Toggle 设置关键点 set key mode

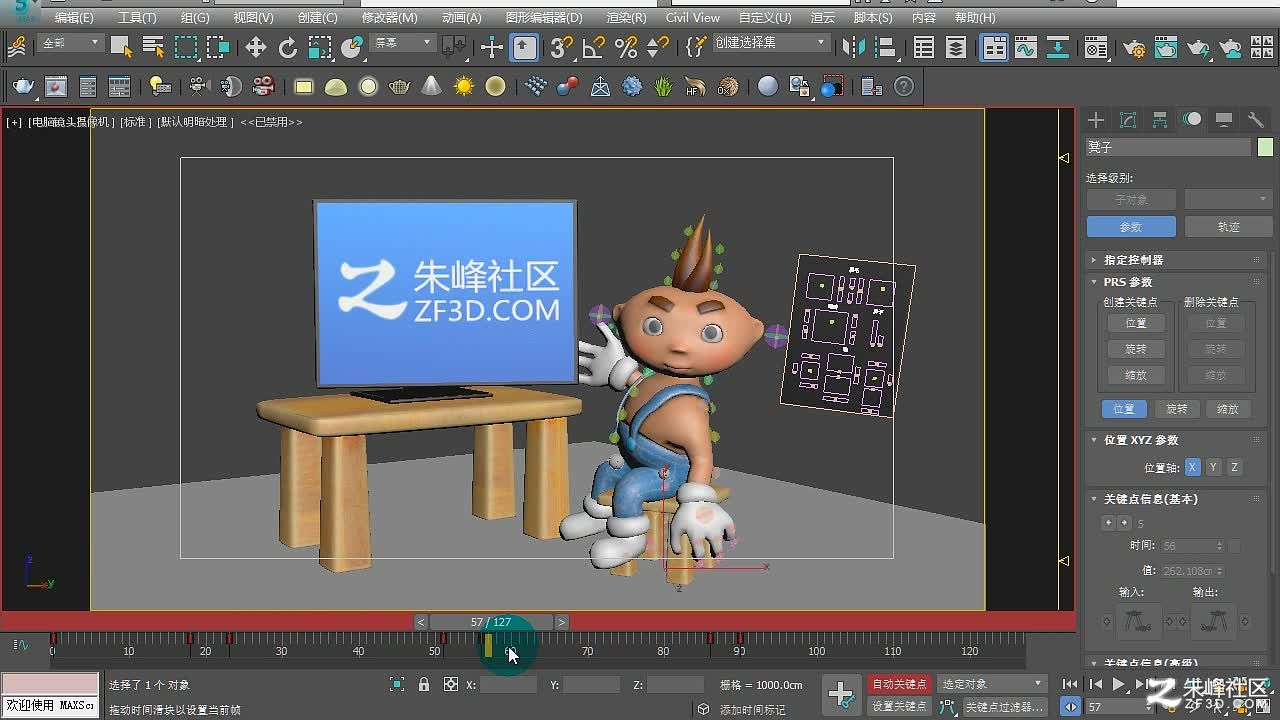899,706
